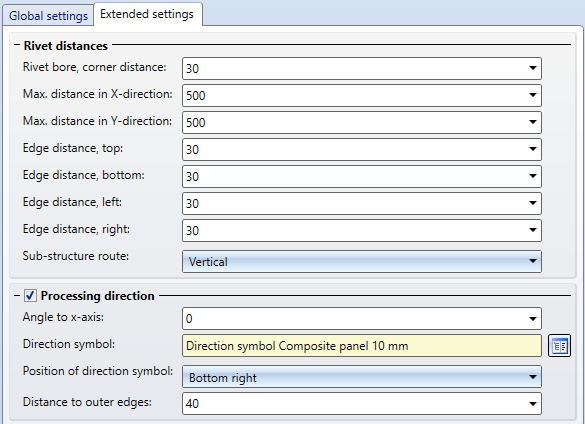This screenshot has height=424, width=585.
Task: Switch to the Global settings tab
Action: pyautogui.click(x=48, y=16)
